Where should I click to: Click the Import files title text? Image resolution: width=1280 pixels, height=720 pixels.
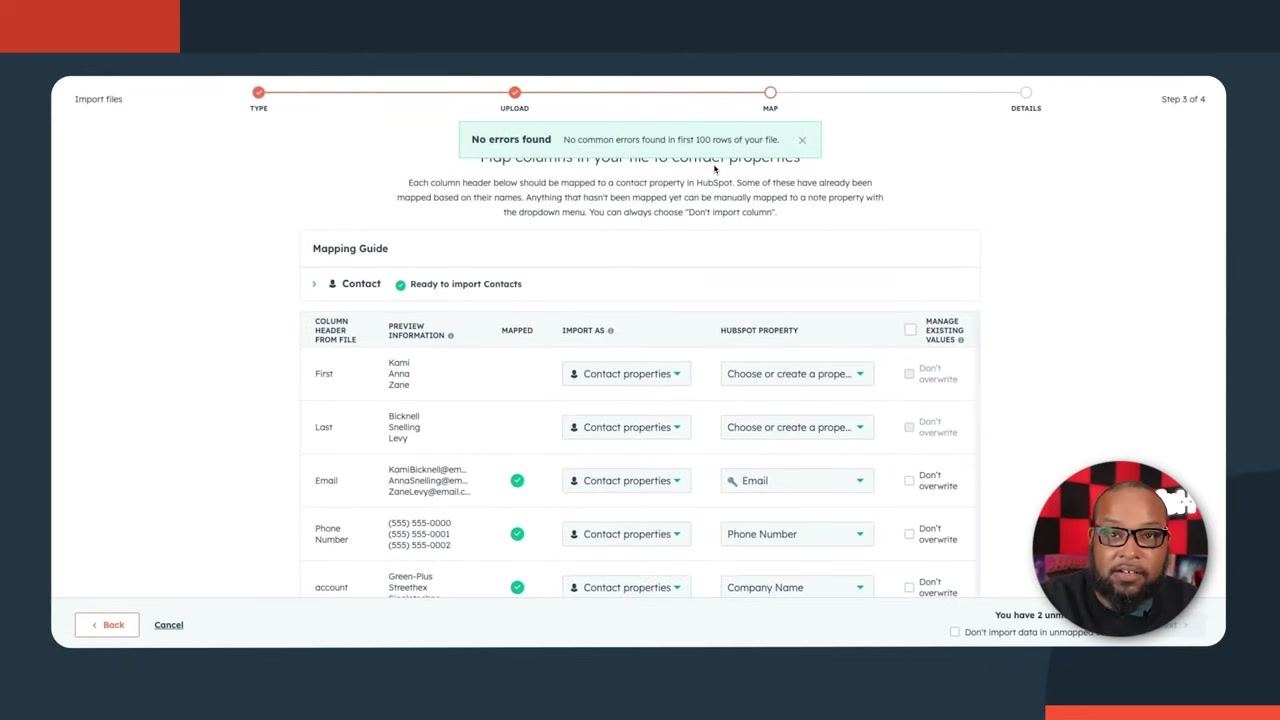coord(98,99)
